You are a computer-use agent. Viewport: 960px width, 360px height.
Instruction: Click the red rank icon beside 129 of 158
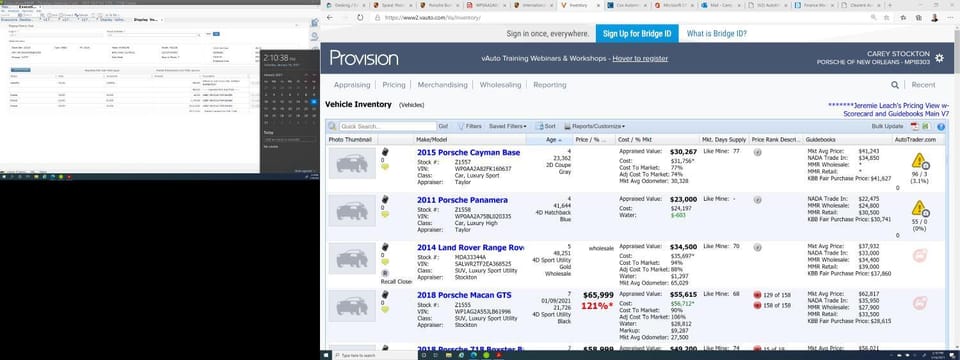757,295
